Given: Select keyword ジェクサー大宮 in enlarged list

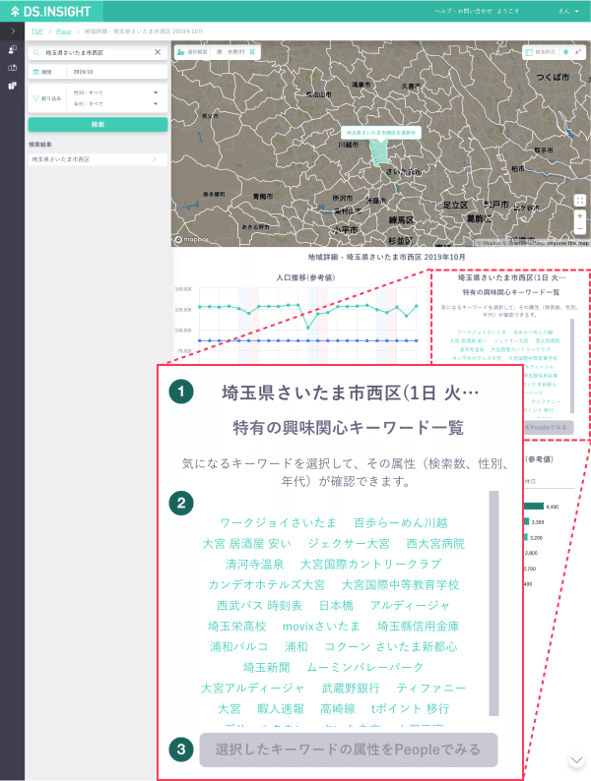Looking at the screenshot, I should click(349, 543).
